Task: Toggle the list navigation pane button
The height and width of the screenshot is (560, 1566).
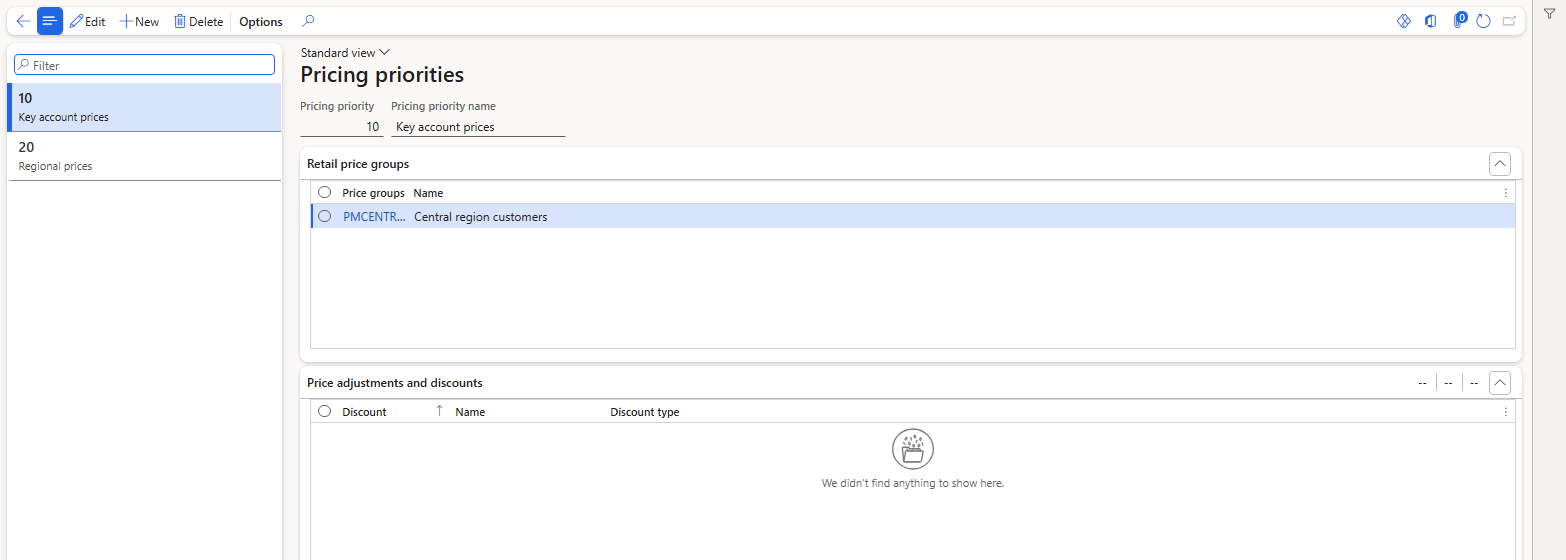Action: click(x=50, y=21)
